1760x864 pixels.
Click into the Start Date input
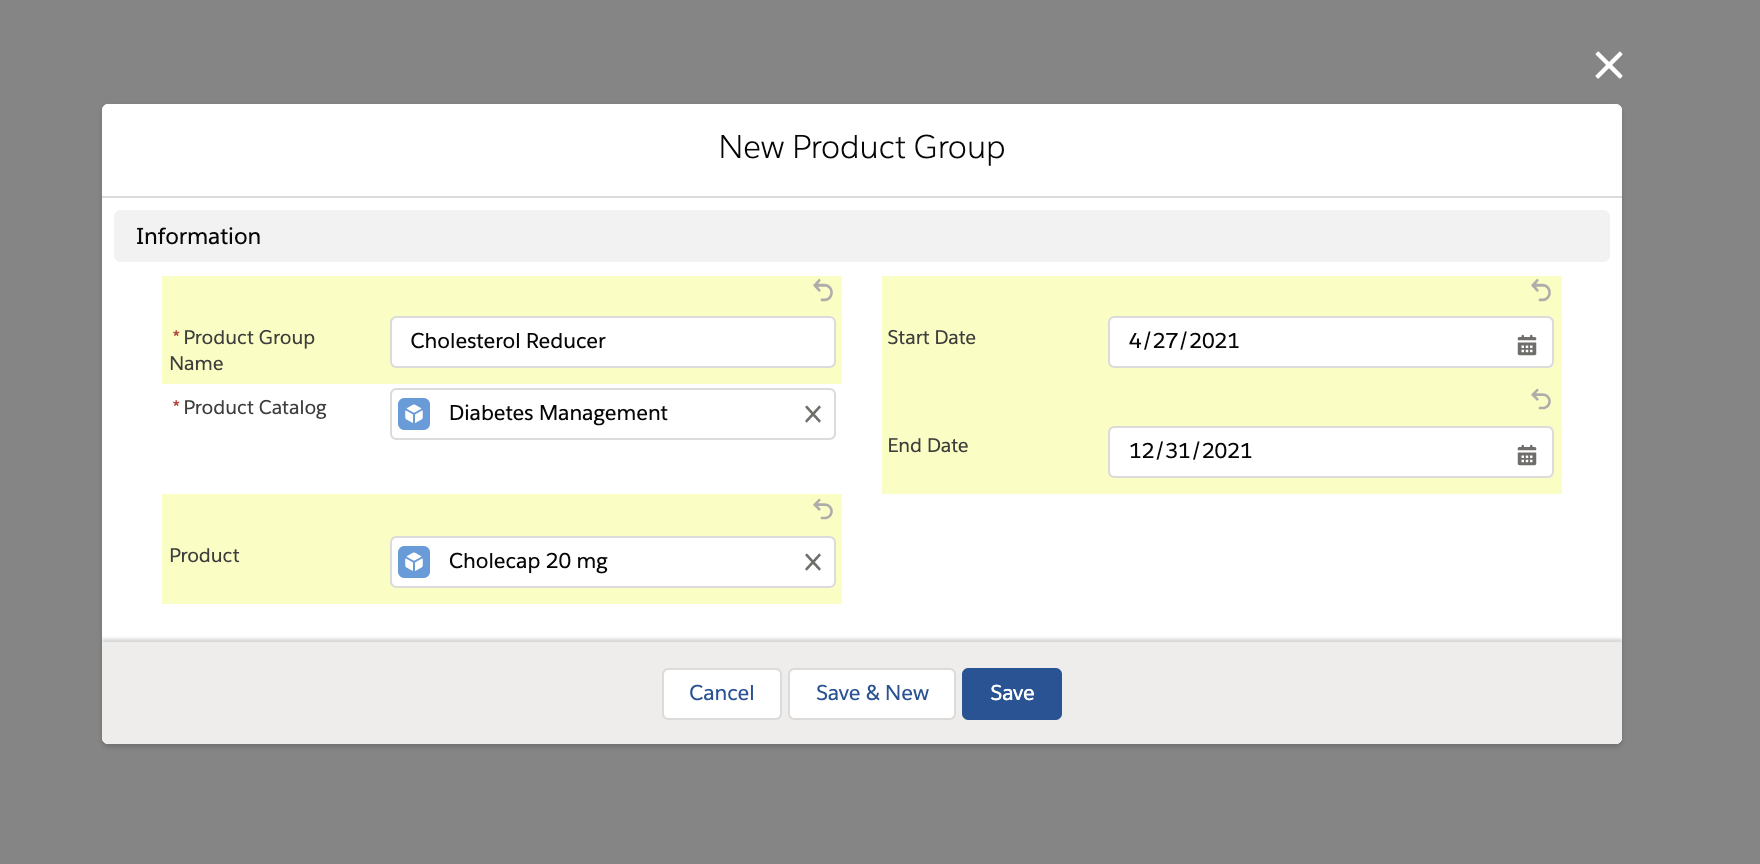1310,342
